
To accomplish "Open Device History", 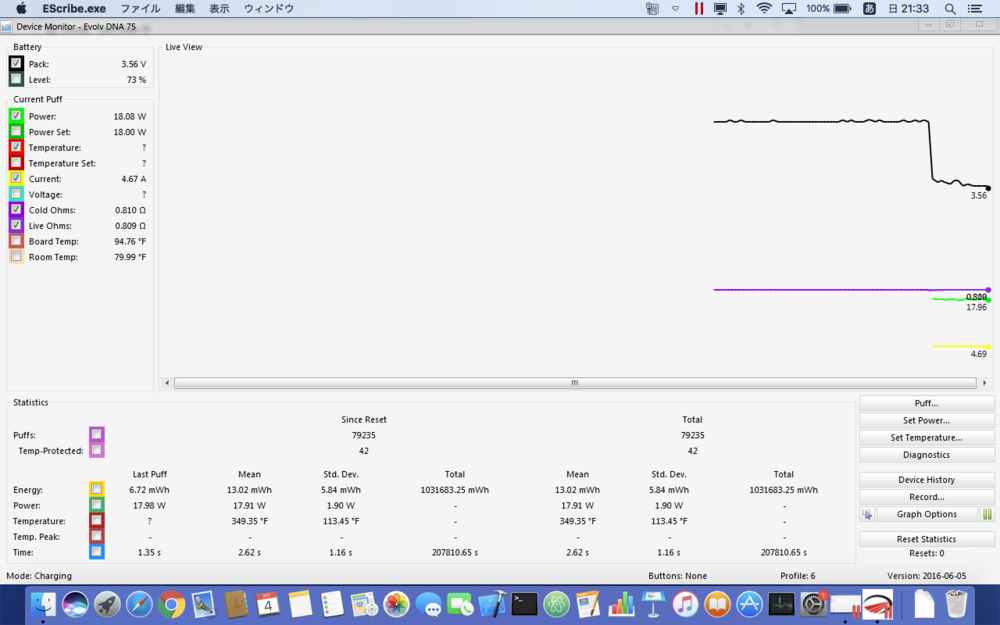I will [927, 480].
